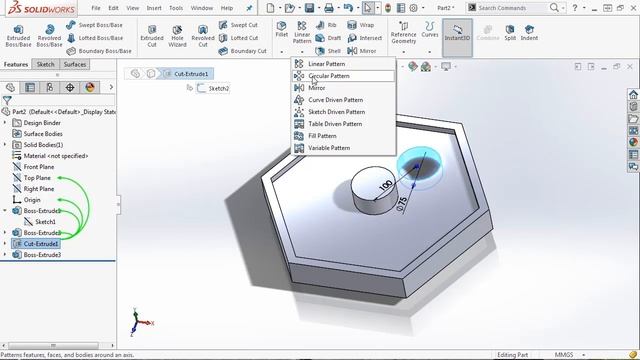This screenshot has width=640, height=360.
Task: Choose Linear Pattern from dropdown list
Action: 343,64
